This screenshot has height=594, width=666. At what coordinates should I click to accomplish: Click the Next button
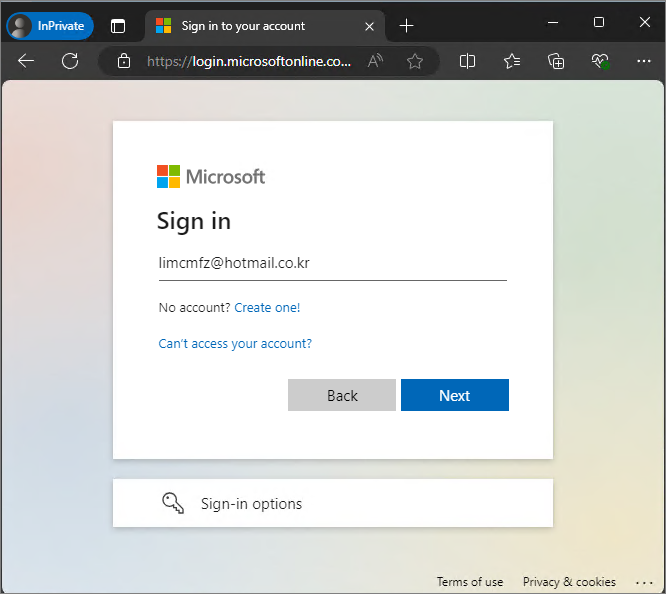tap(455, 395)
